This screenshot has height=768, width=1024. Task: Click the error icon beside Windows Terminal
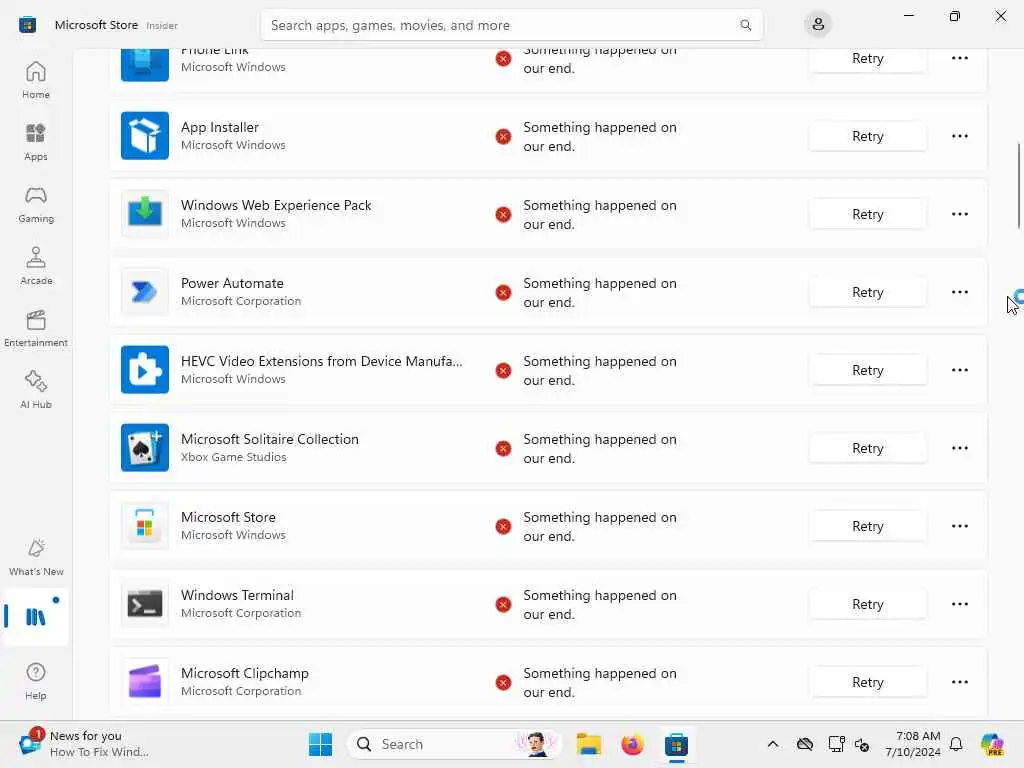(x=503, y=604)
